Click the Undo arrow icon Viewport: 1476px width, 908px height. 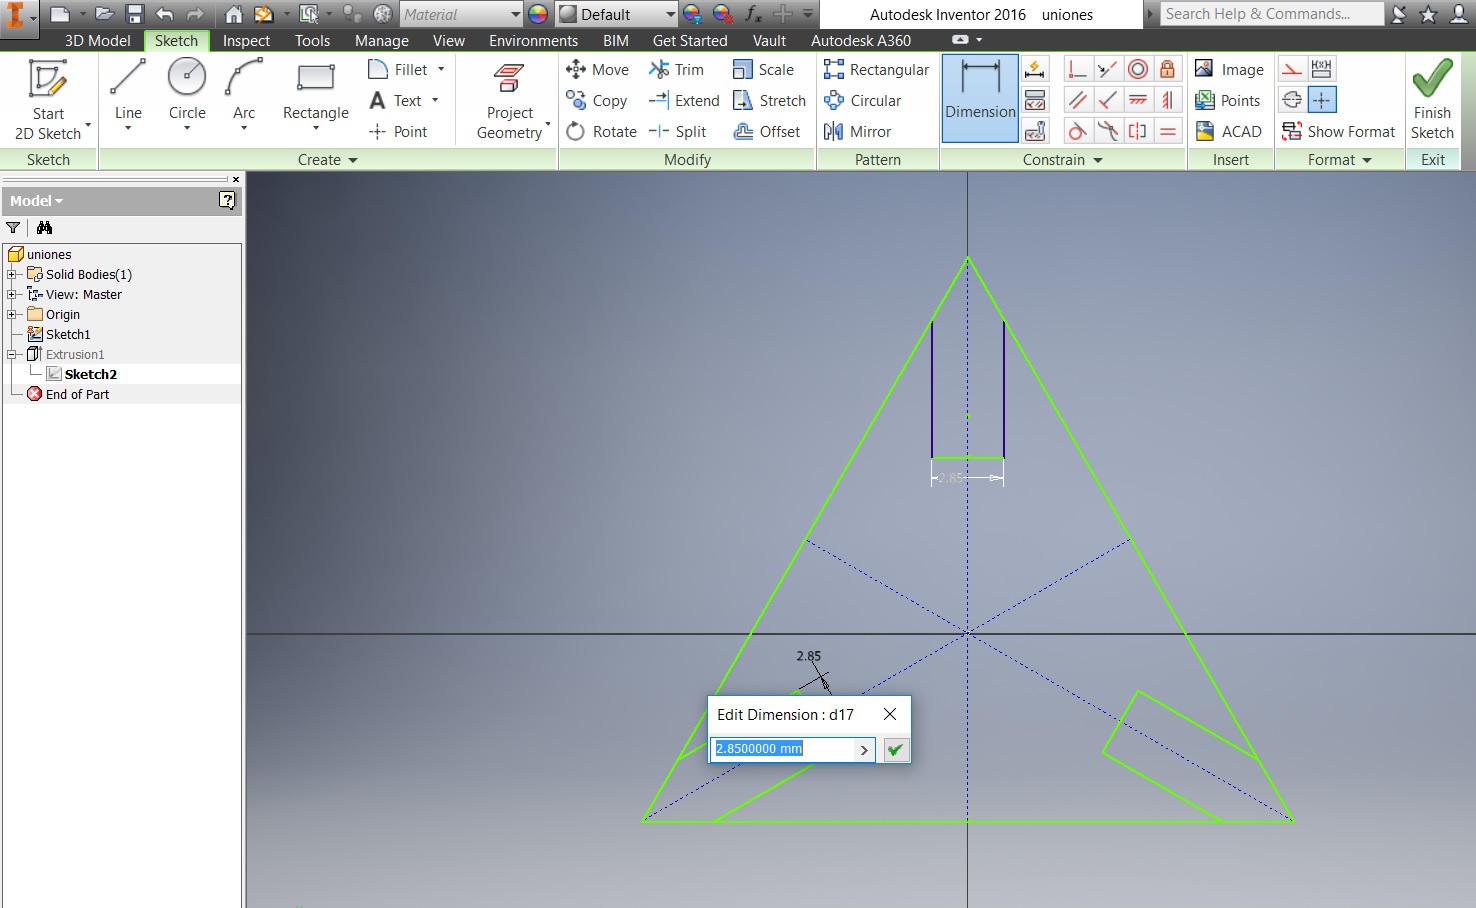pos(165,14)
